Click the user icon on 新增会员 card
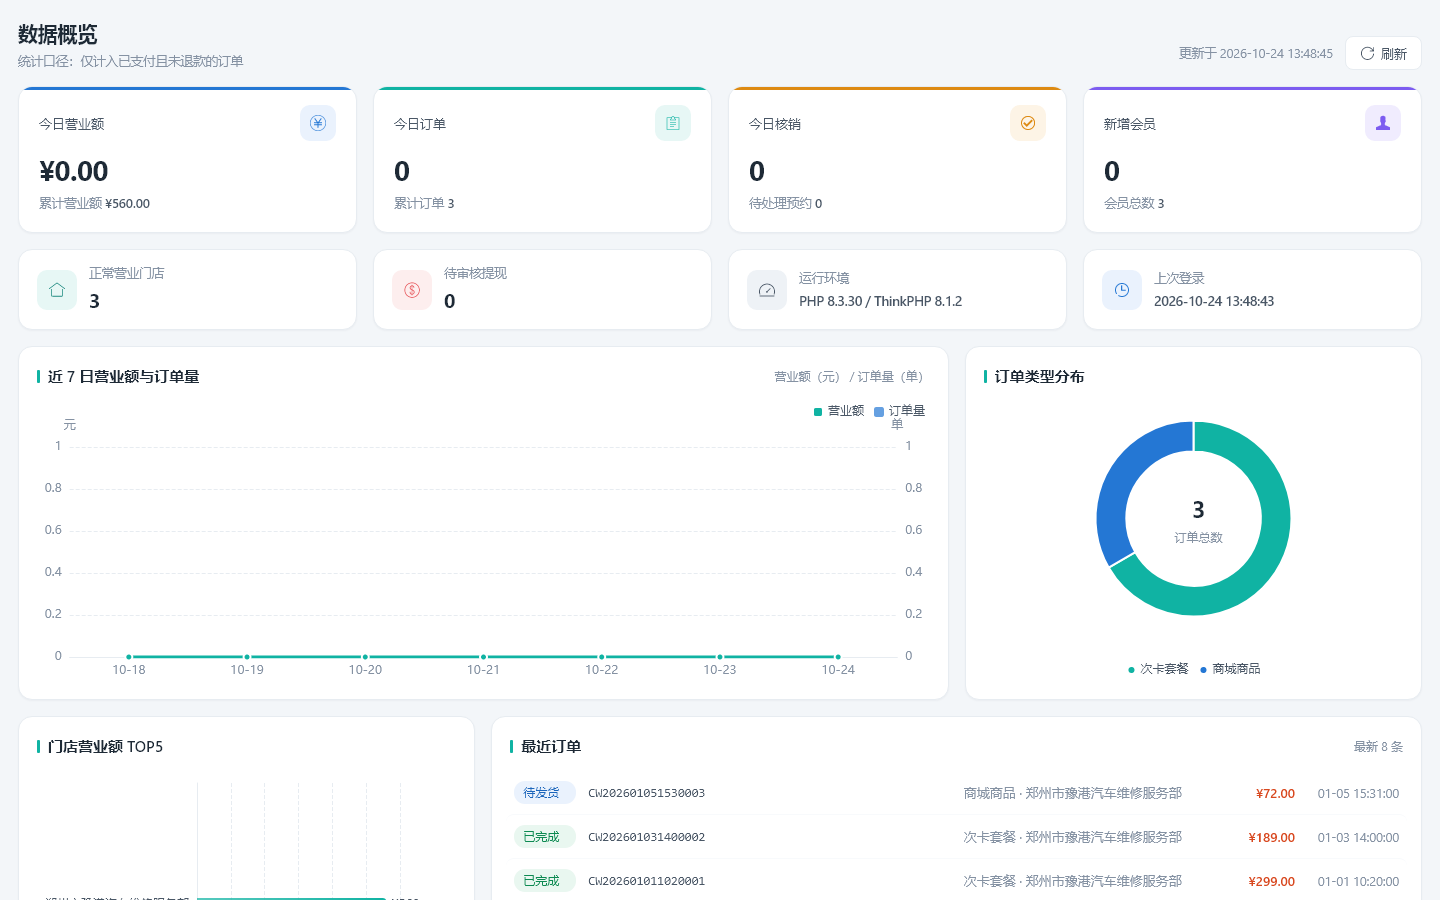 (1383, 123)
